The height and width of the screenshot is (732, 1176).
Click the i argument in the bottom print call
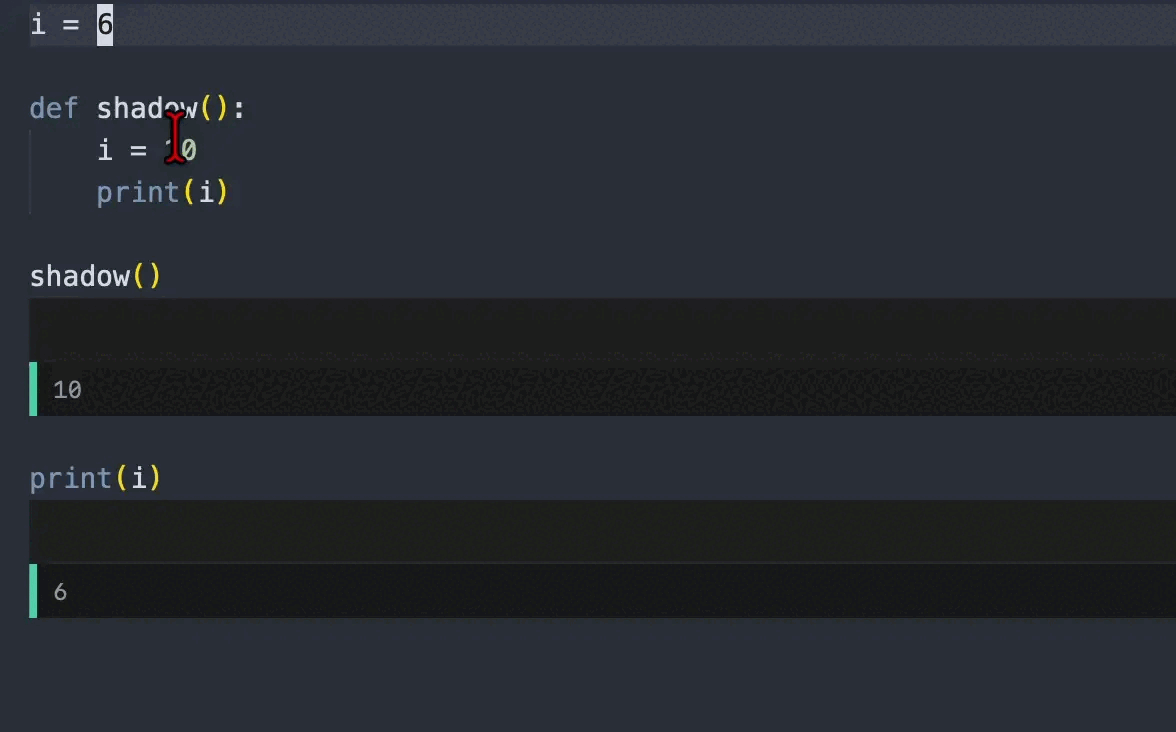[x=138, y=478]
